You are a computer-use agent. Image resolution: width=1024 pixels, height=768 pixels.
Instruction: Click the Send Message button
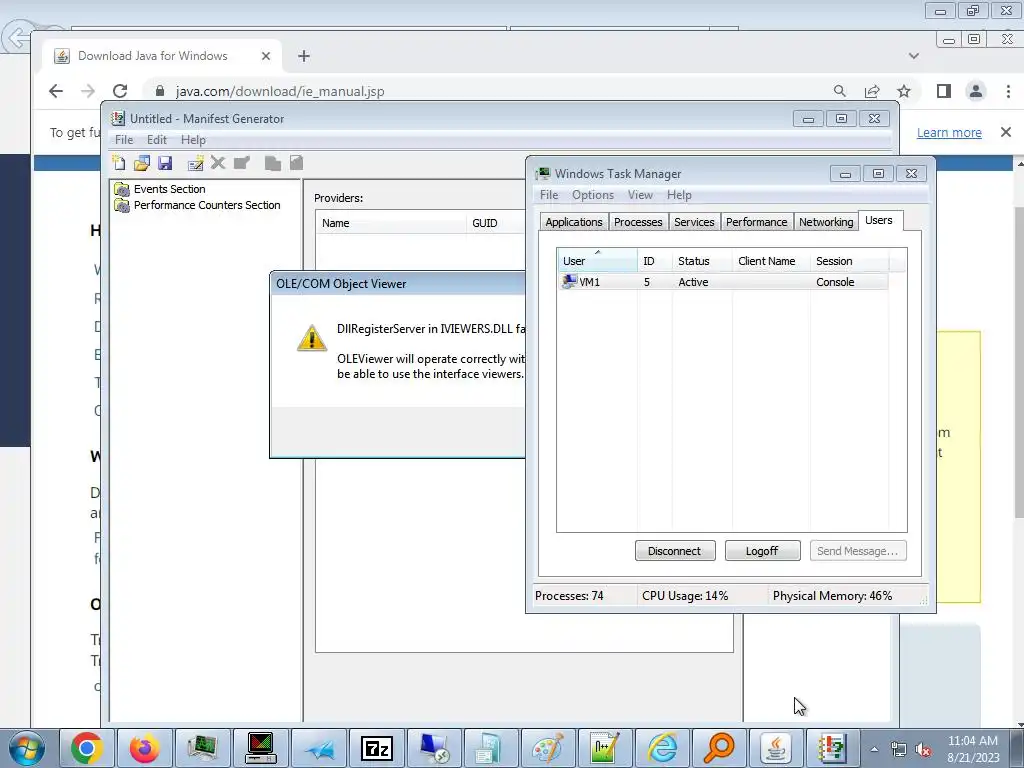[x=857, y=551]
